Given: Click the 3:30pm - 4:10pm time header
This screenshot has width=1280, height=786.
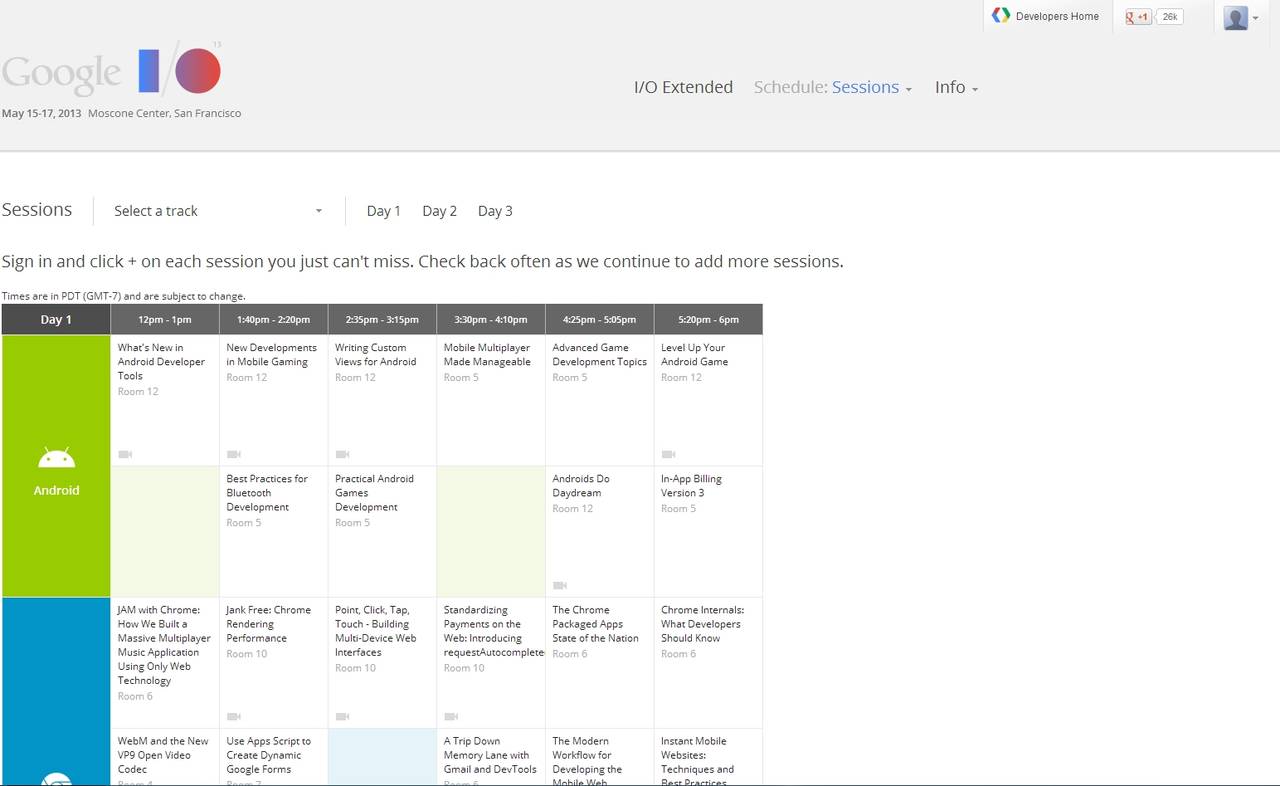Looking at the screenshot, I should pos(491,320).
